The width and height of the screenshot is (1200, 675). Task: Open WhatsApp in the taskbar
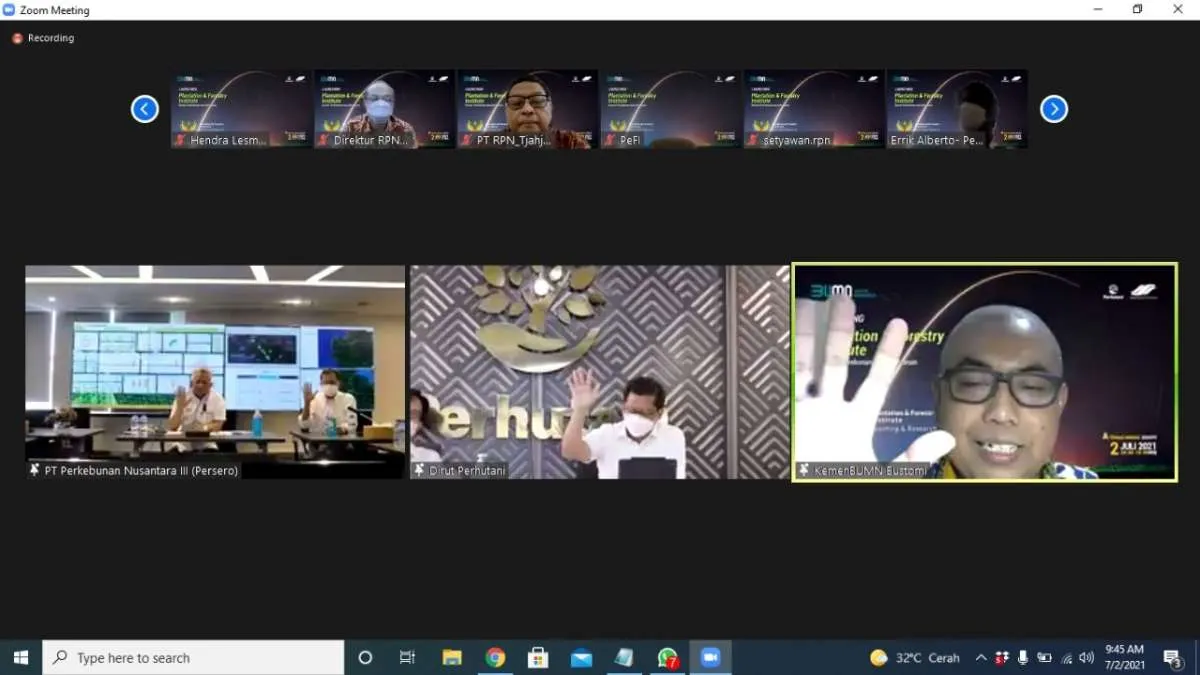667,657
